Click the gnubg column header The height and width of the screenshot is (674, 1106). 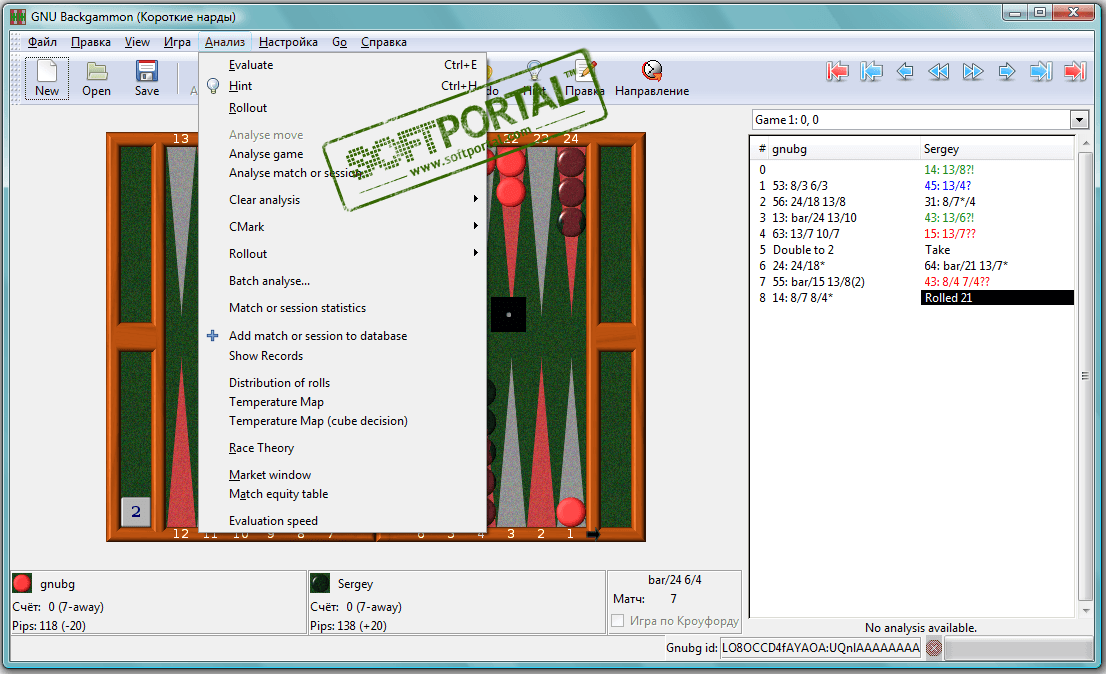(x=844, y=149)
